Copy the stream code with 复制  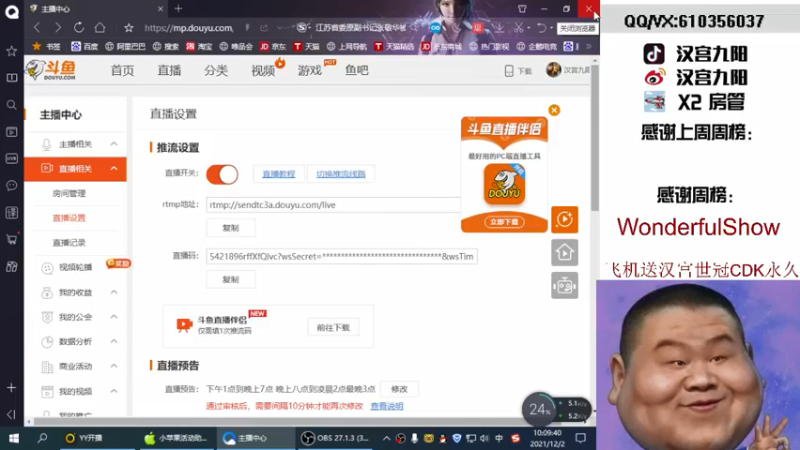tap(231, 280)
